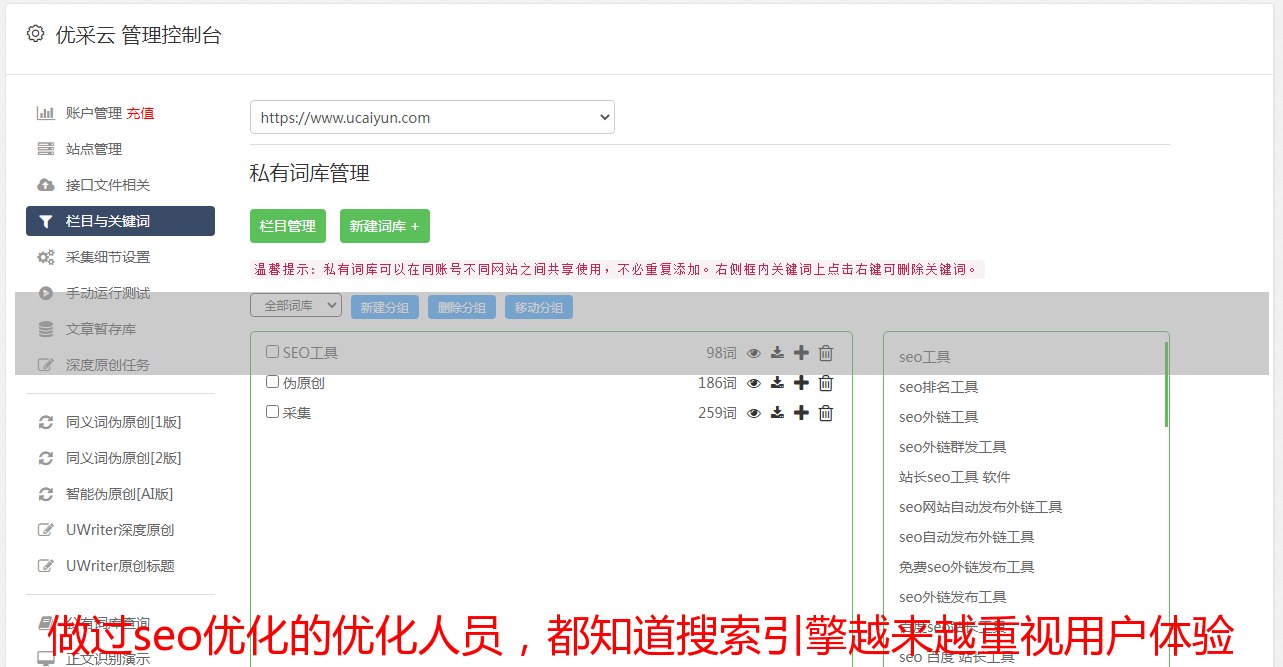Open UWriter深度原创
Viewport: 1283px width, 667px height.
click(x=120, y=530)
